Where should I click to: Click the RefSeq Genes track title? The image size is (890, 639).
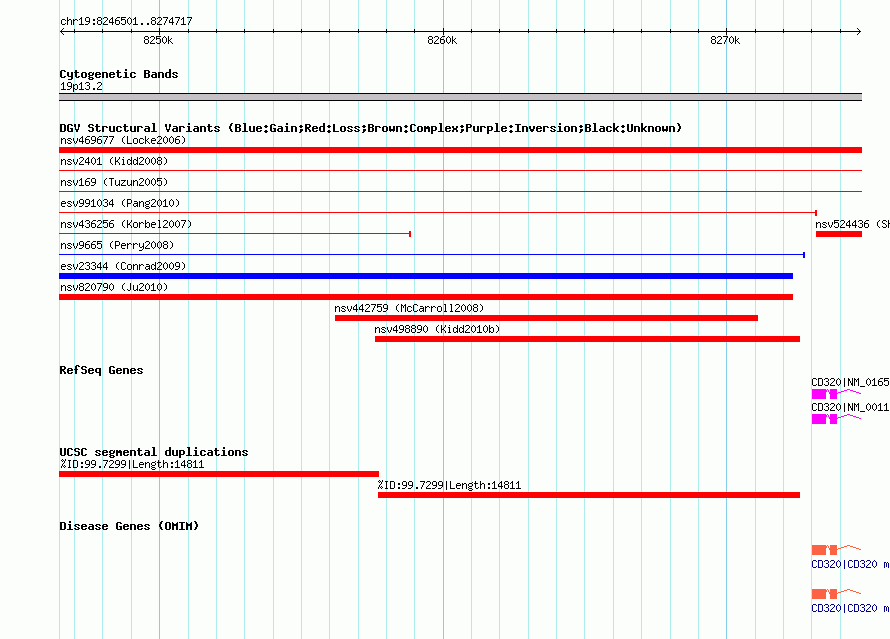click(101, 370)
